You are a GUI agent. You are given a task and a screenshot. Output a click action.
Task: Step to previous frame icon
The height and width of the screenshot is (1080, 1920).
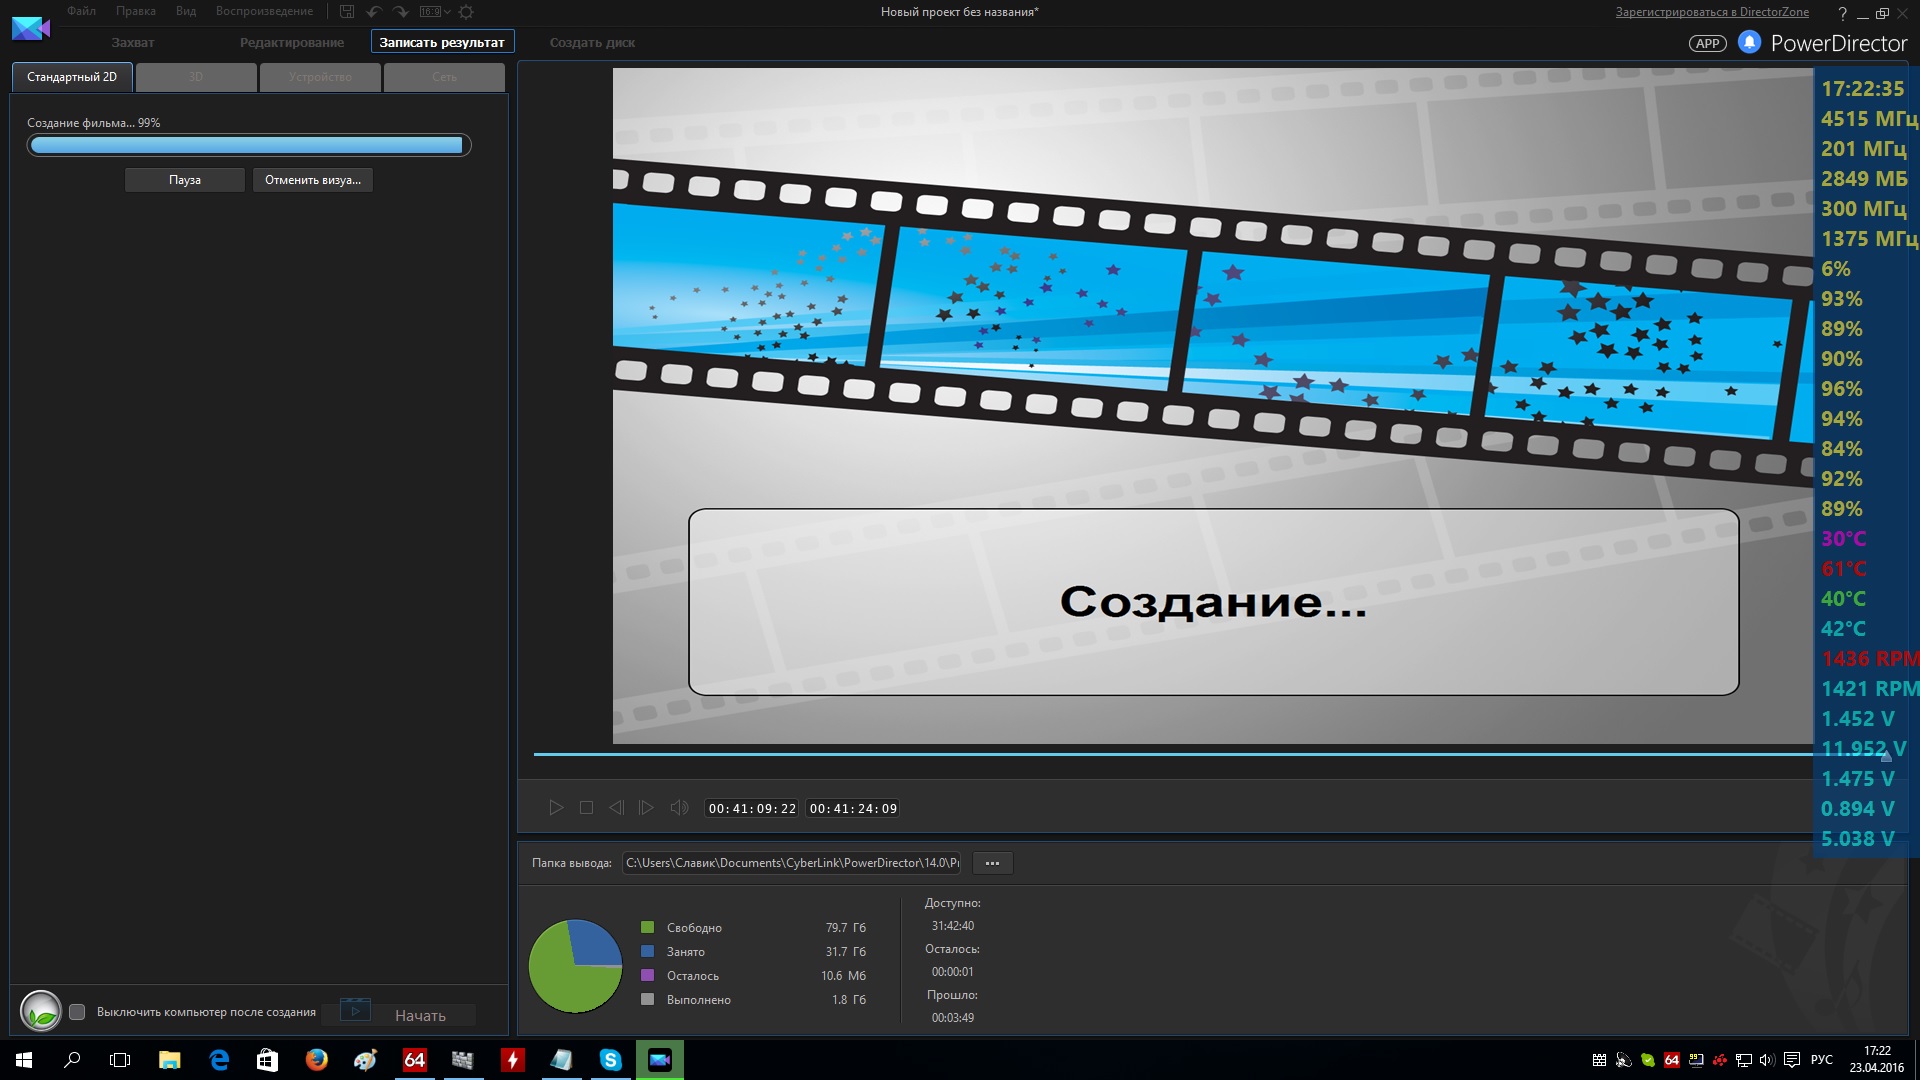[x=616, y=808]
